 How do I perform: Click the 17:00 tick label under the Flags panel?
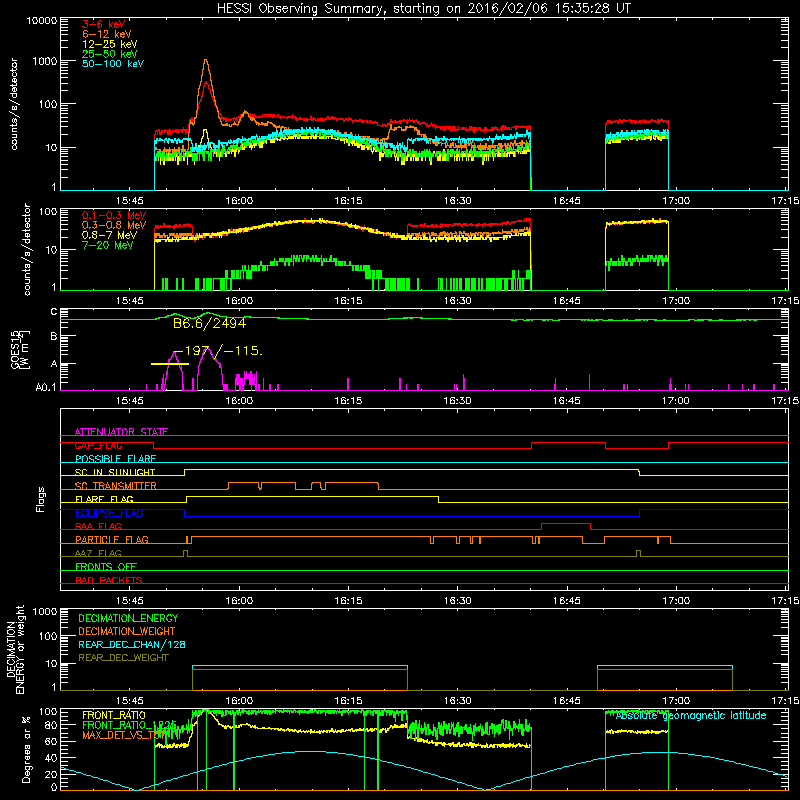pos(676,601)
